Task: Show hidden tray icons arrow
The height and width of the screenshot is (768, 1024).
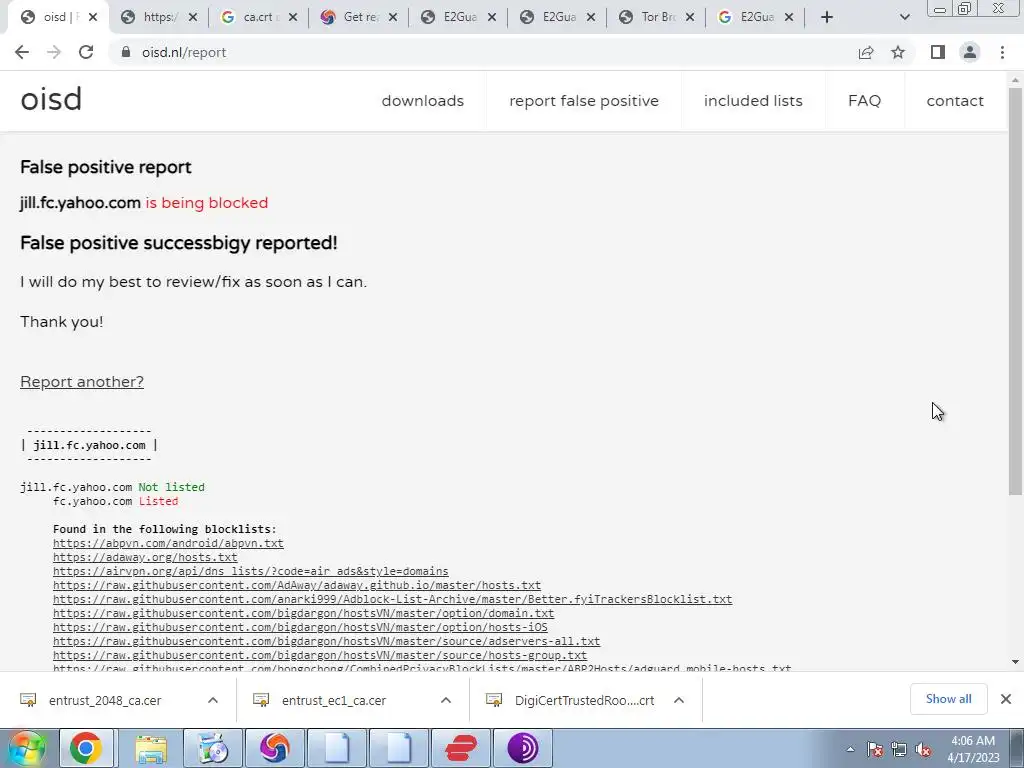Action: click(850, 749)
